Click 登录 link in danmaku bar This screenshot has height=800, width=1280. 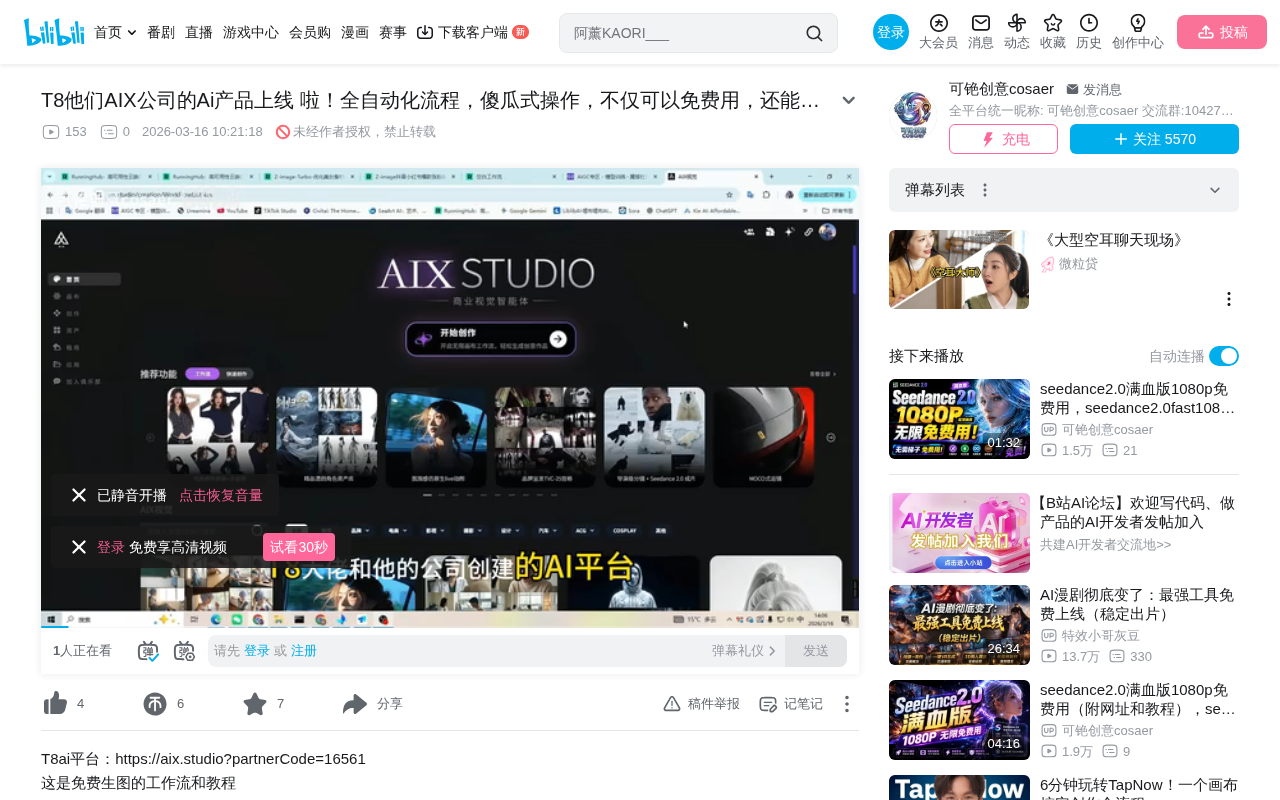click(x=257, y=651)
